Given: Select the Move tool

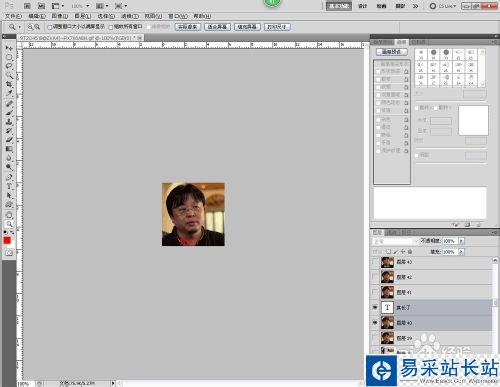Looking at the screenshot, I should [x=9, y=49].
